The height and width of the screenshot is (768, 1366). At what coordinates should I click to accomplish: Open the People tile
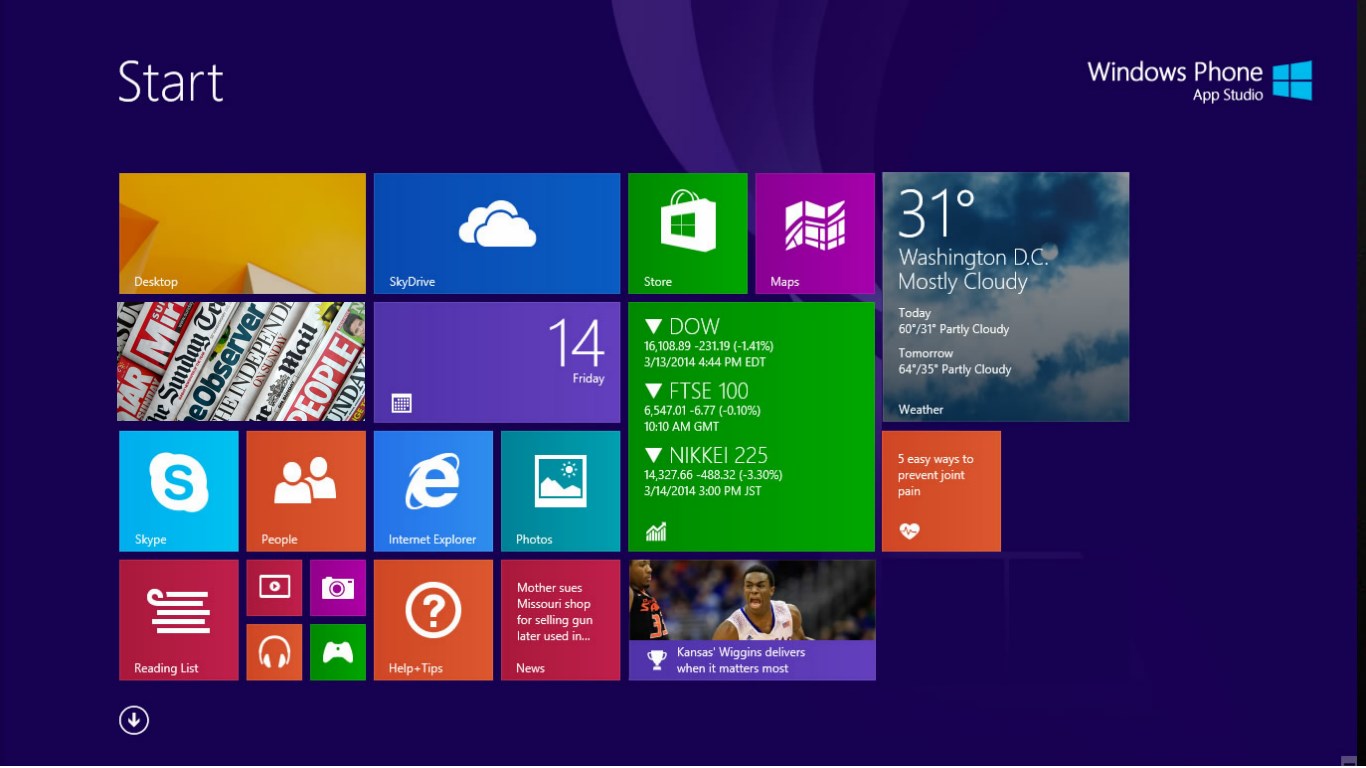[x=306, y=491]
